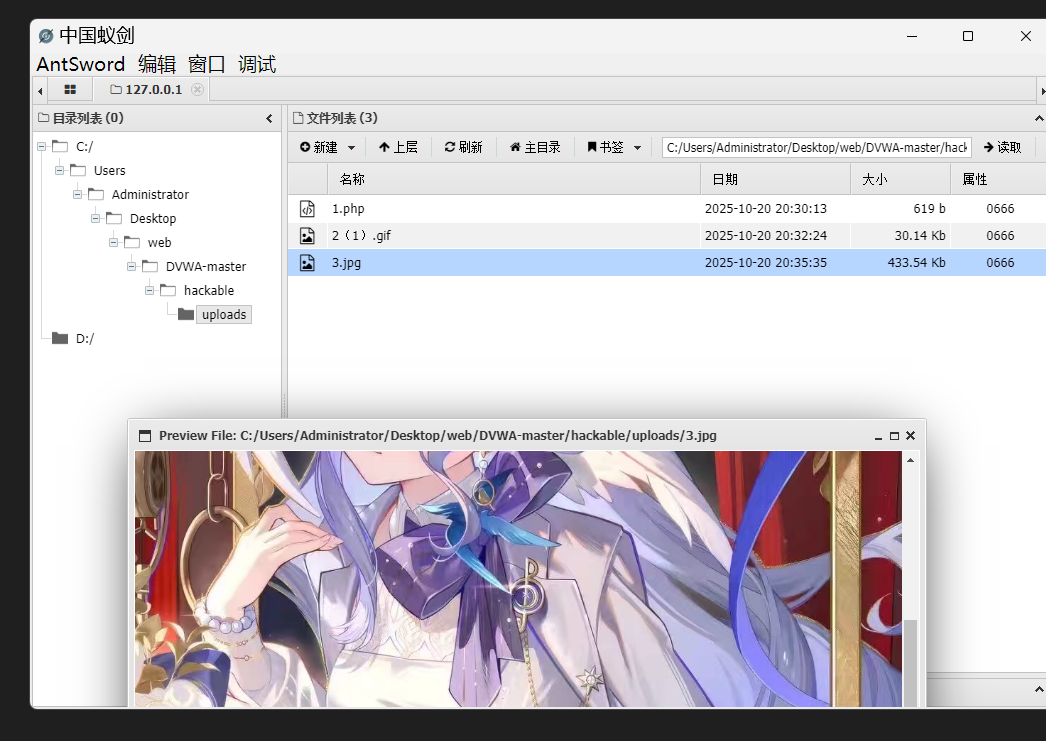Image resolution: width=1046 pixels, height=741 pixels.
Task: Open the 调试 menu
Action: [257, 65]
